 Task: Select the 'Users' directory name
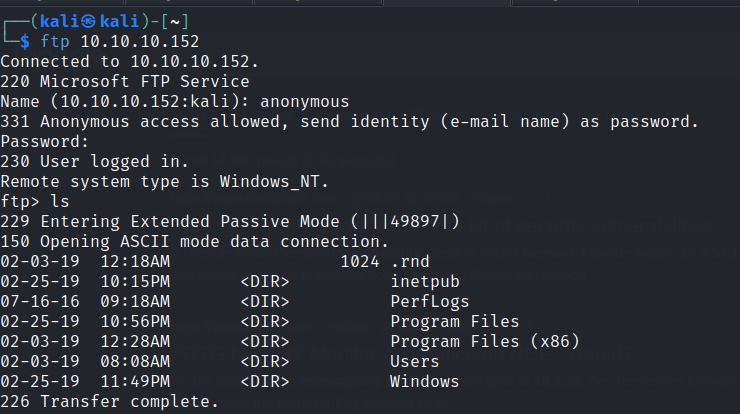point(415,361)
